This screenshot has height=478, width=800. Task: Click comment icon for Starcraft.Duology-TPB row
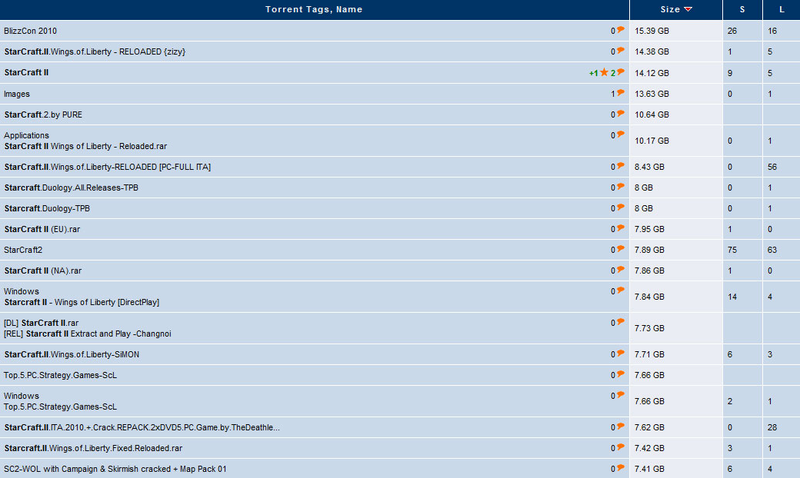(x=620, y=208)
